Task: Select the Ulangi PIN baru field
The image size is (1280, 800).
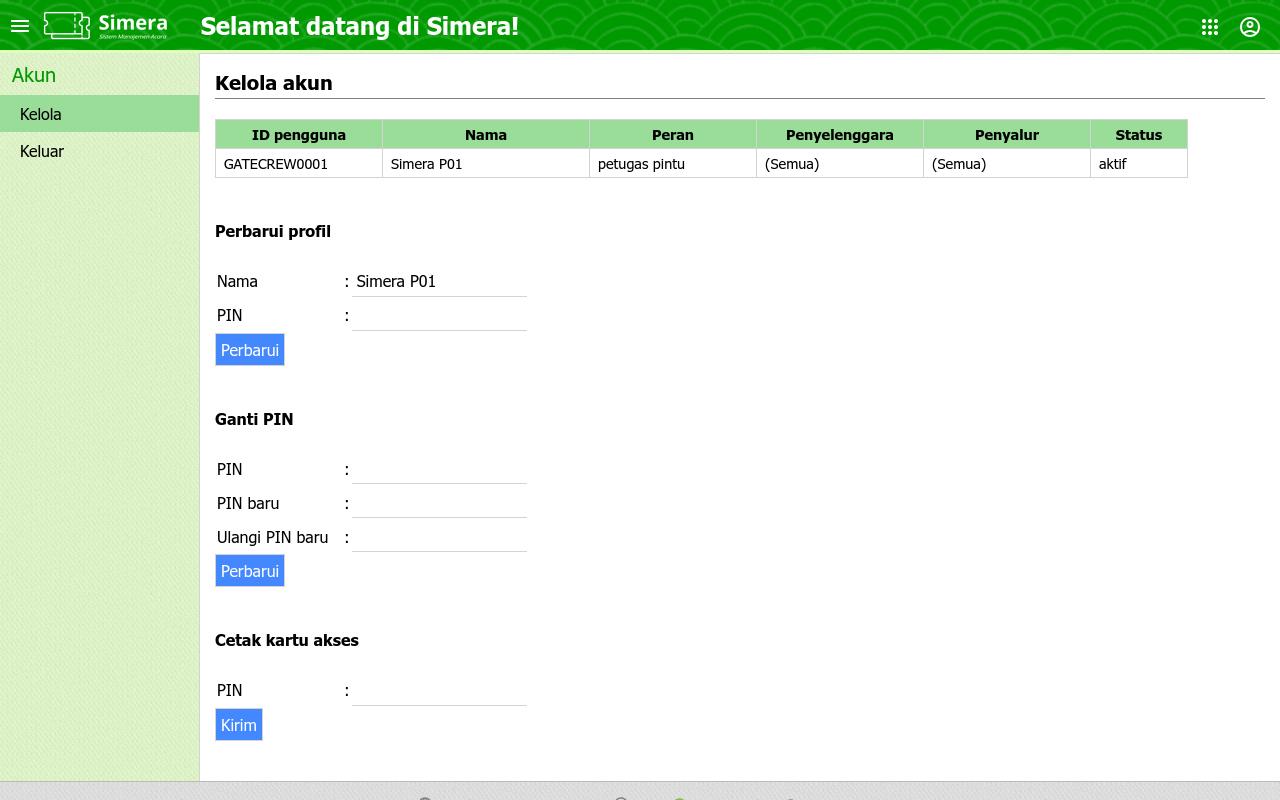Action: coord(439,538)
